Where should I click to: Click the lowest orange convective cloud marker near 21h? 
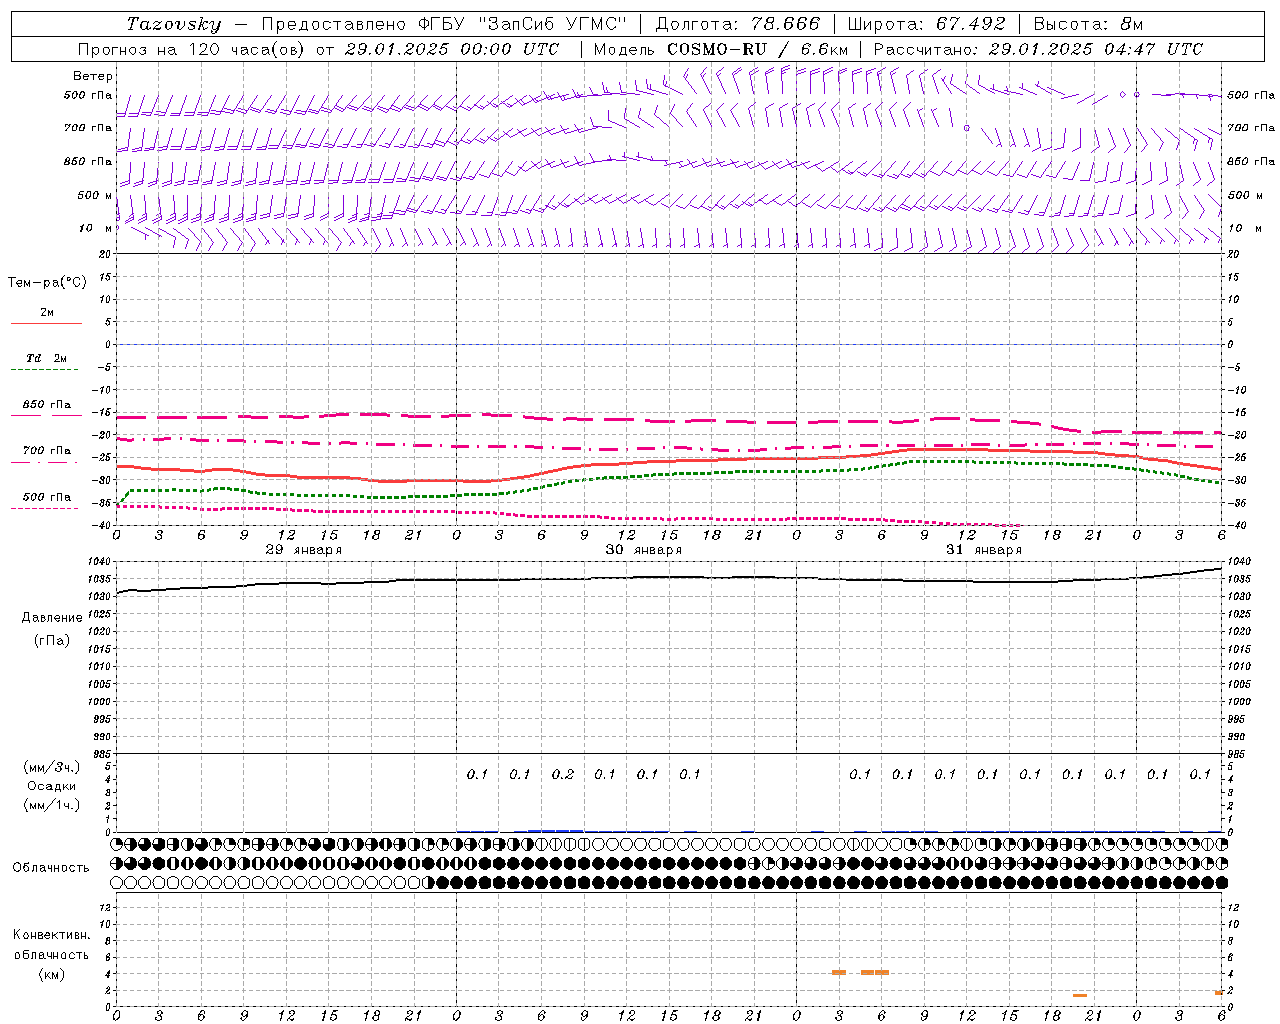tap(1079, 995)
